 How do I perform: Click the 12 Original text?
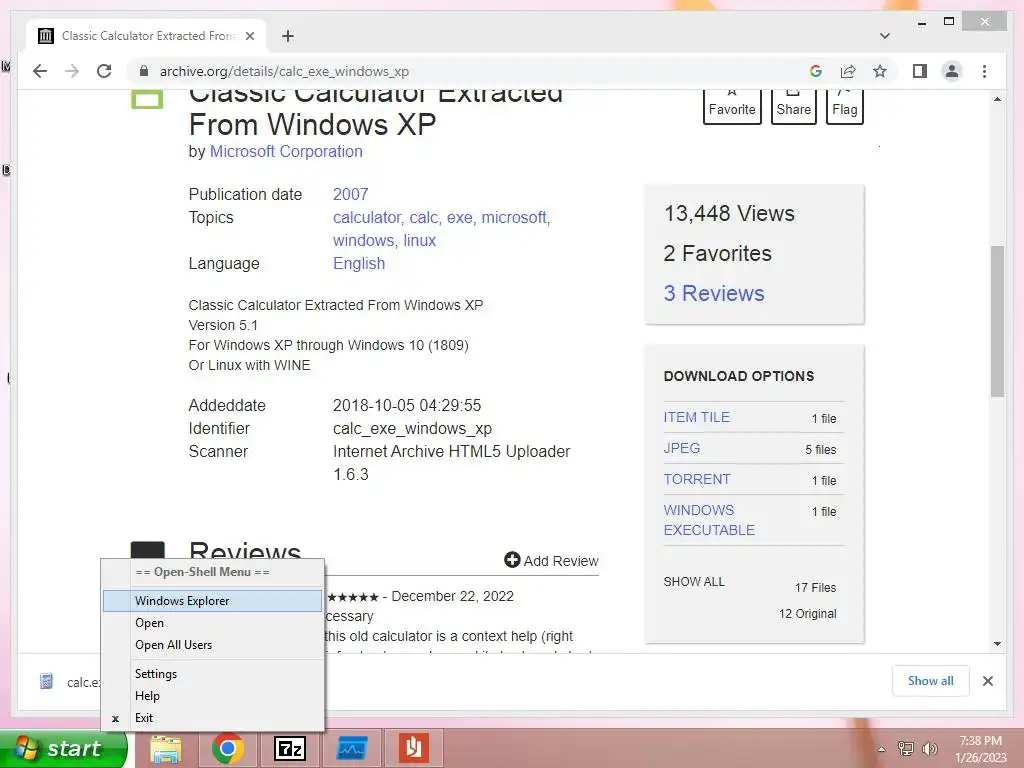tap(807, 614)
